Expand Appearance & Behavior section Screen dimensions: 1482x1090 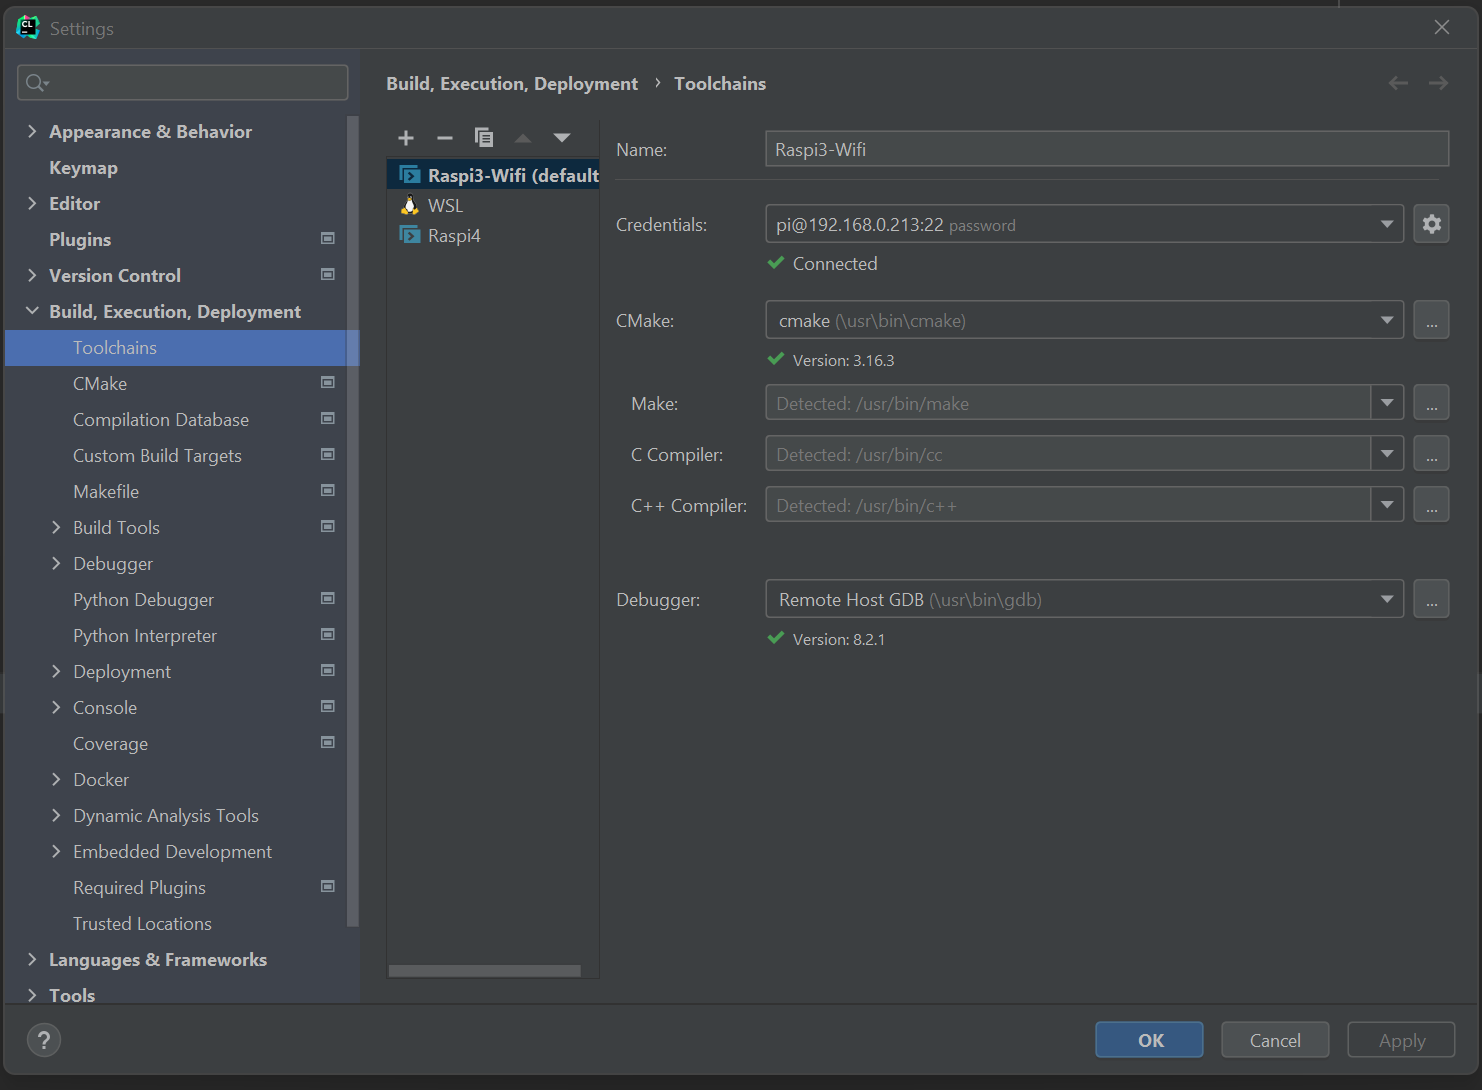tap(32, 131)
